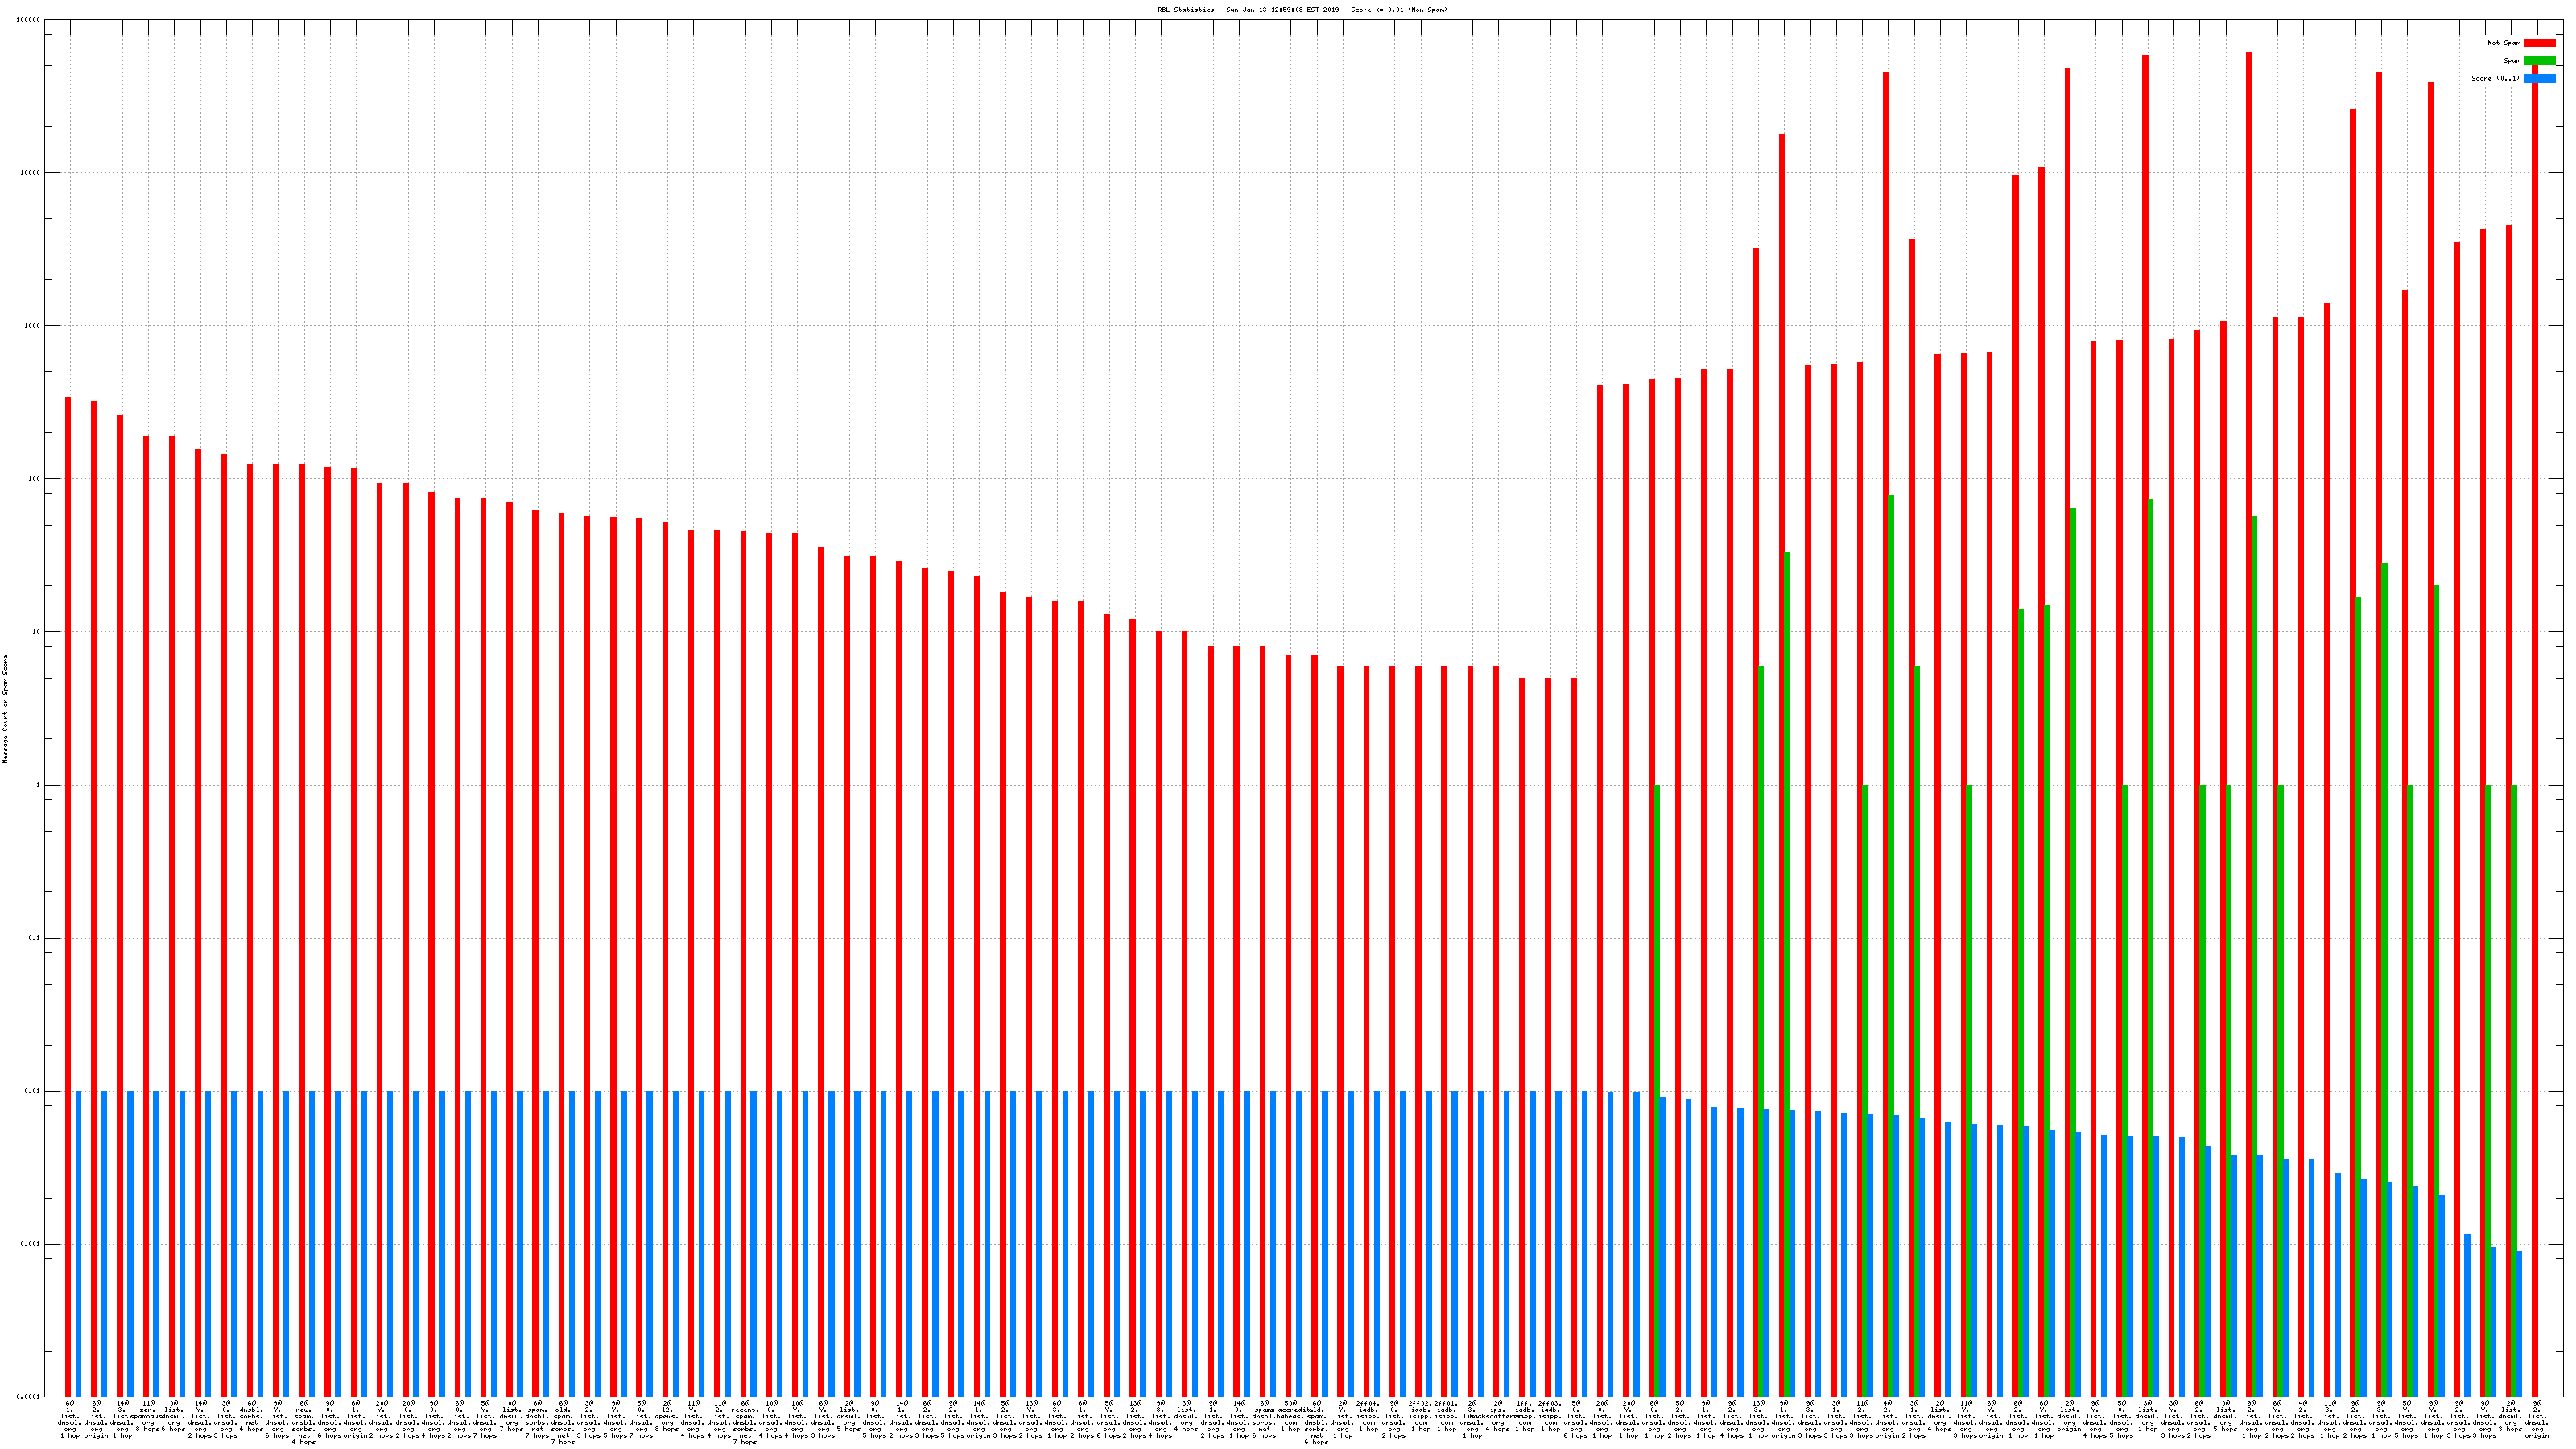Click the first x-axis label '1.list.dnswl.org 1 hop'
This screenshot has width=2576, height=1449.
(70, 1419)
